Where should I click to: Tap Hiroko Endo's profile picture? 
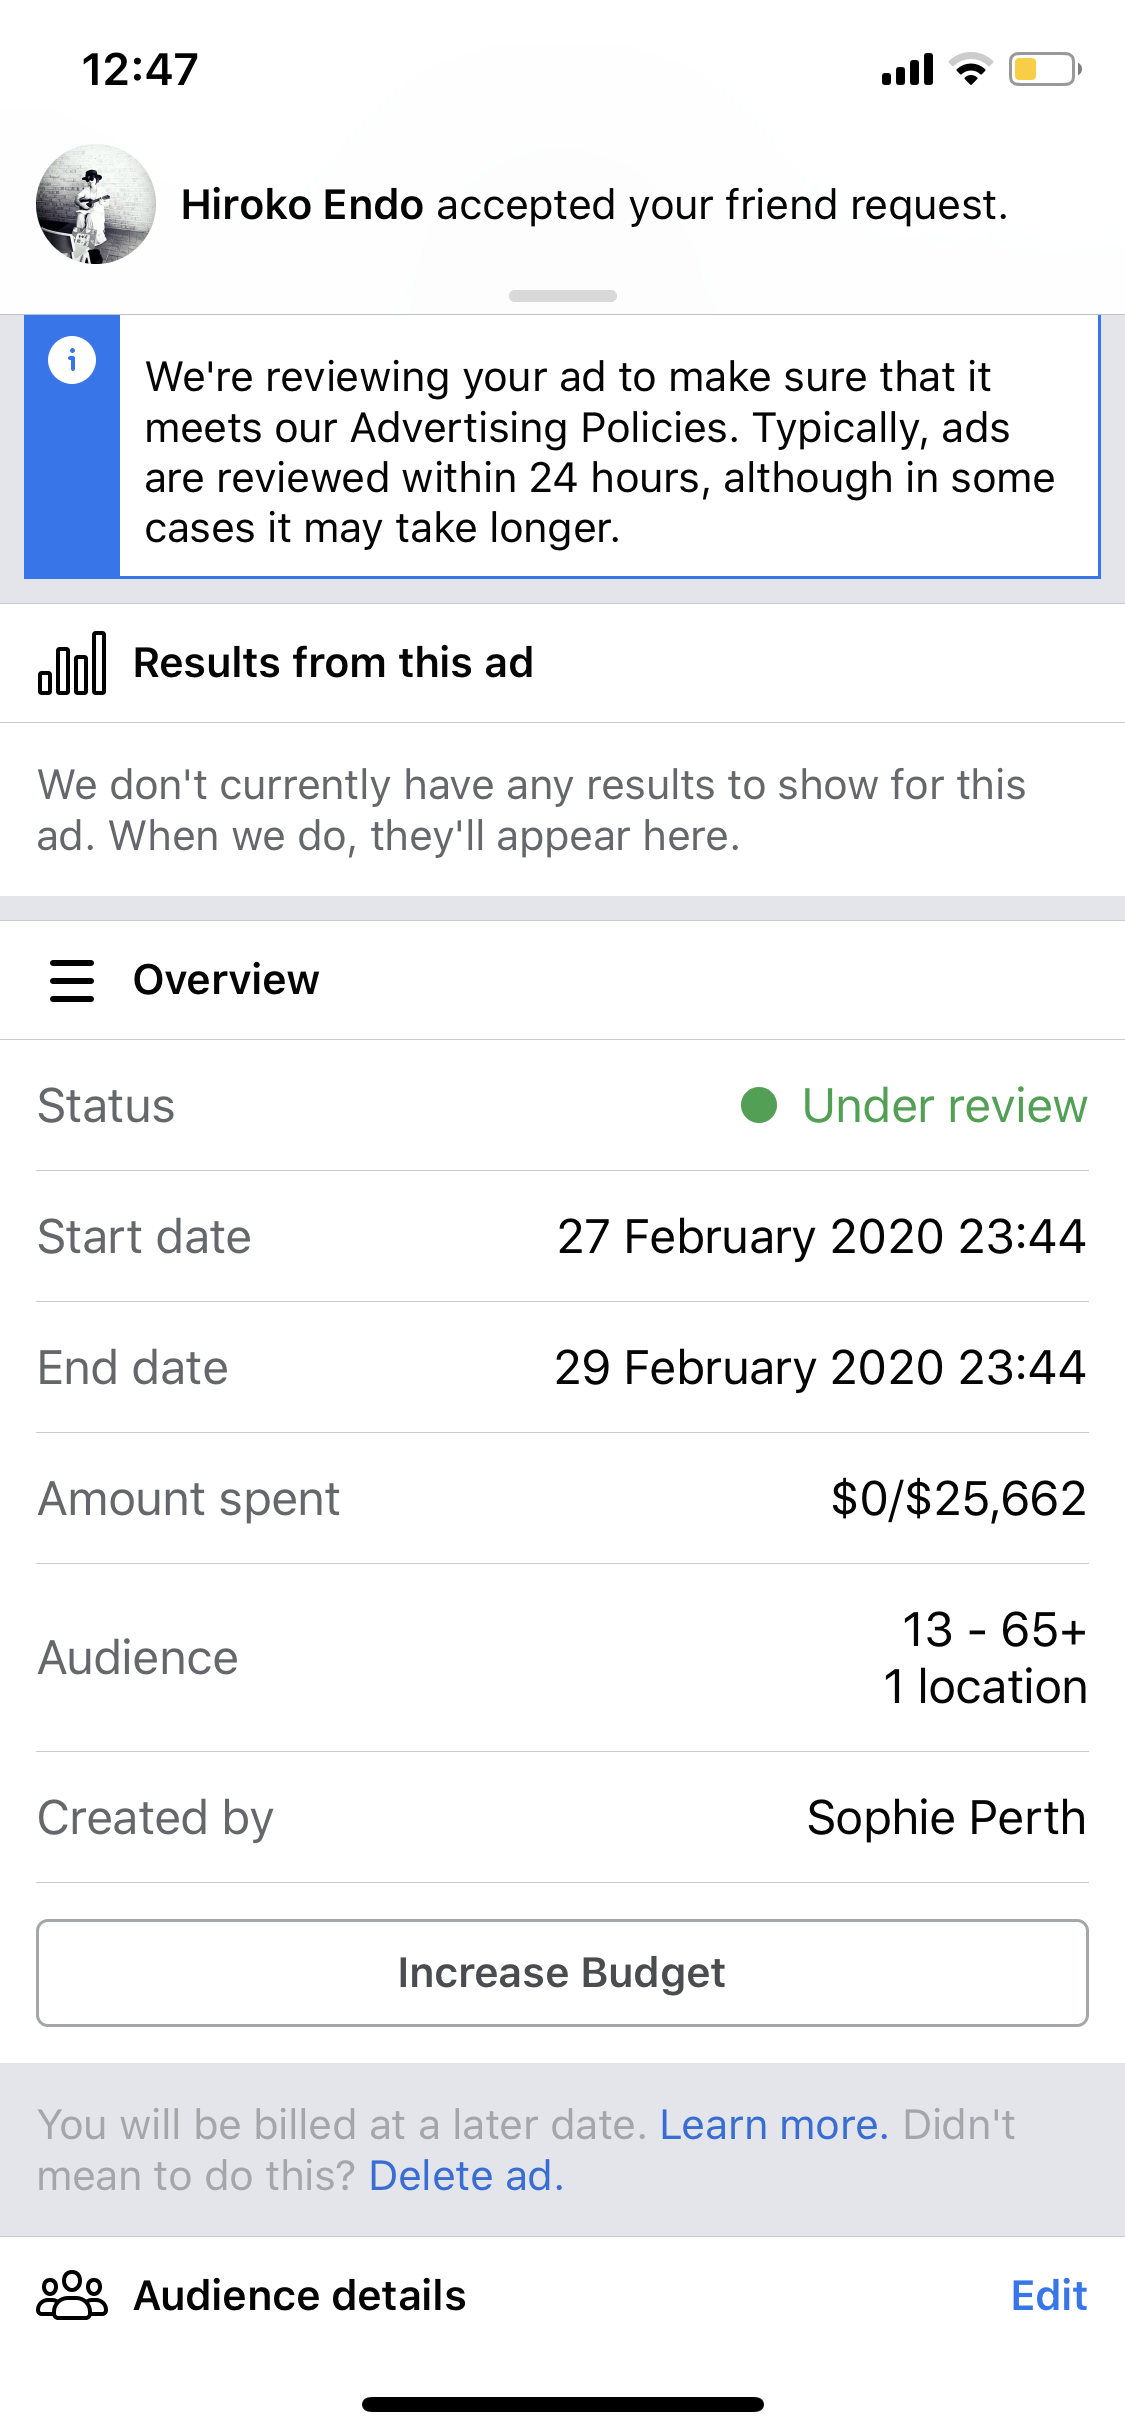click(96, 204)
